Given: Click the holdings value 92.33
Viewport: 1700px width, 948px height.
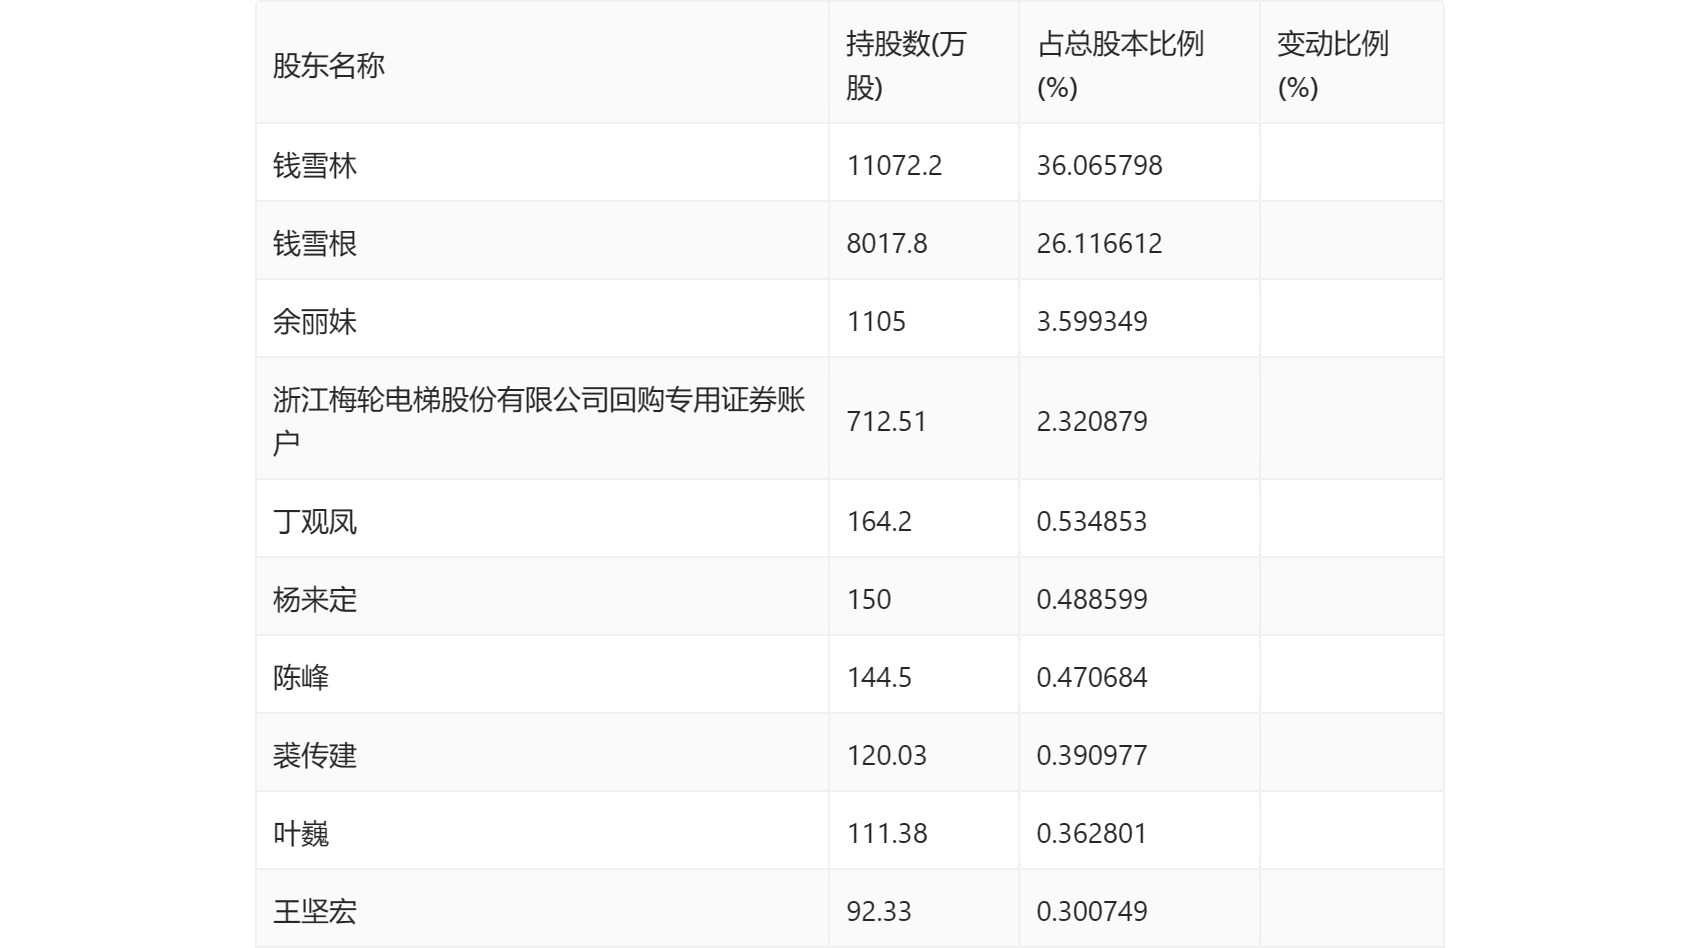Looking at the screenshot, I should pyautogui.click(x=879, y=911).
